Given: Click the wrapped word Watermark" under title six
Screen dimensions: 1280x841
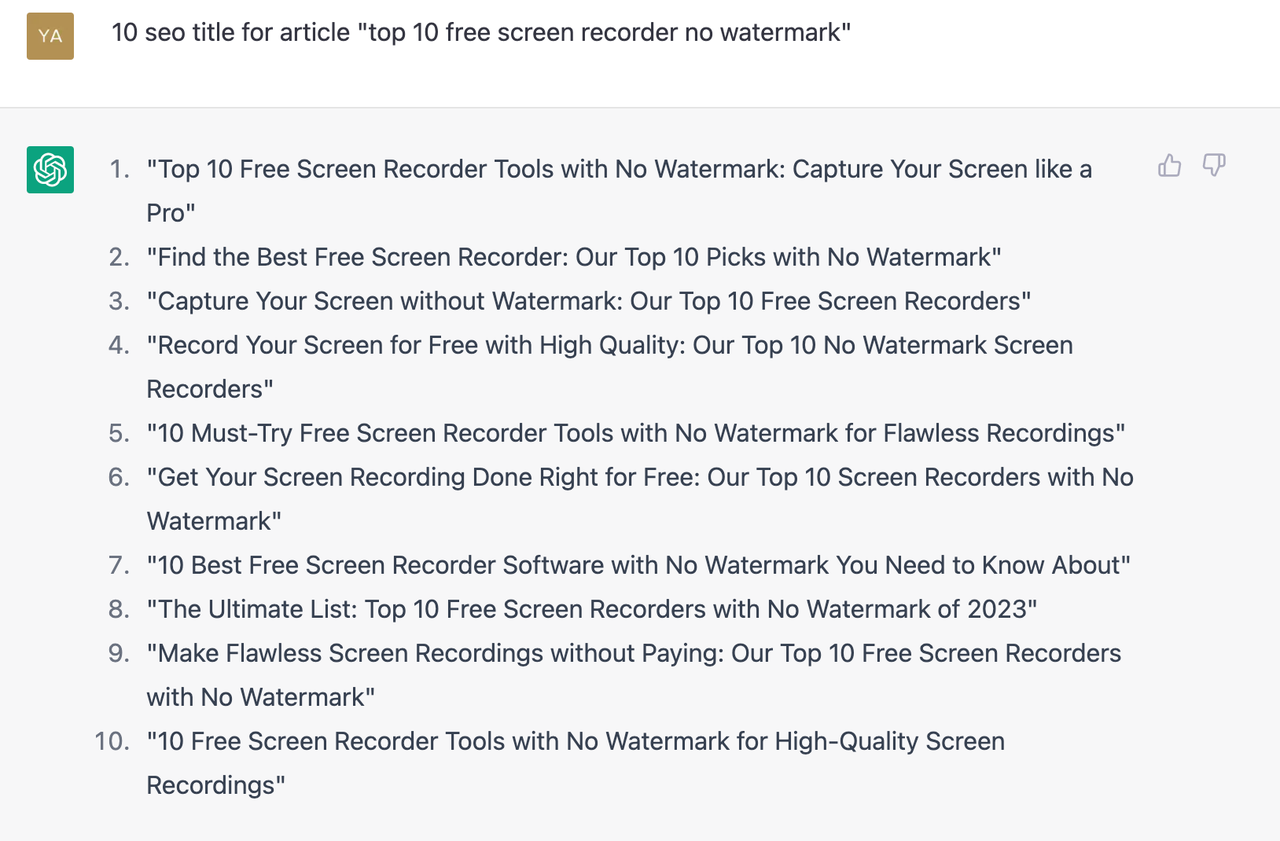Looking at the screenshot, I should tap(214, 521).
